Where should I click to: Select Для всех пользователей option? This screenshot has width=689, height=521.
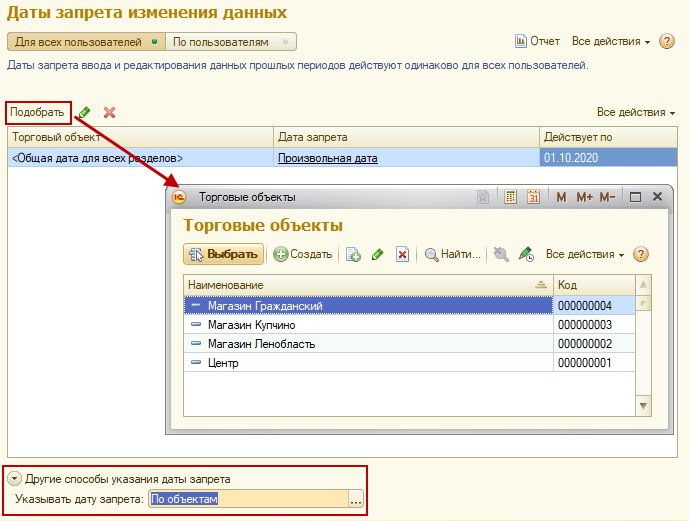tap(86, 42)
